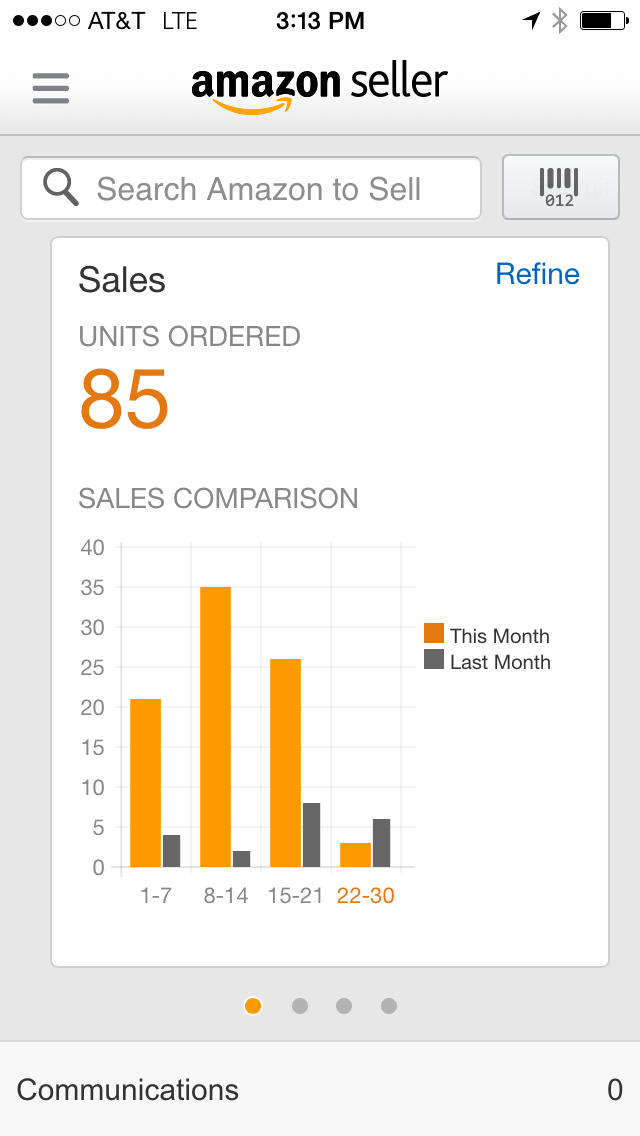The width and height of the screenshot is (640, 1136).
Task: Click the Last Month gray legend swatch
Action: [433, 659]
